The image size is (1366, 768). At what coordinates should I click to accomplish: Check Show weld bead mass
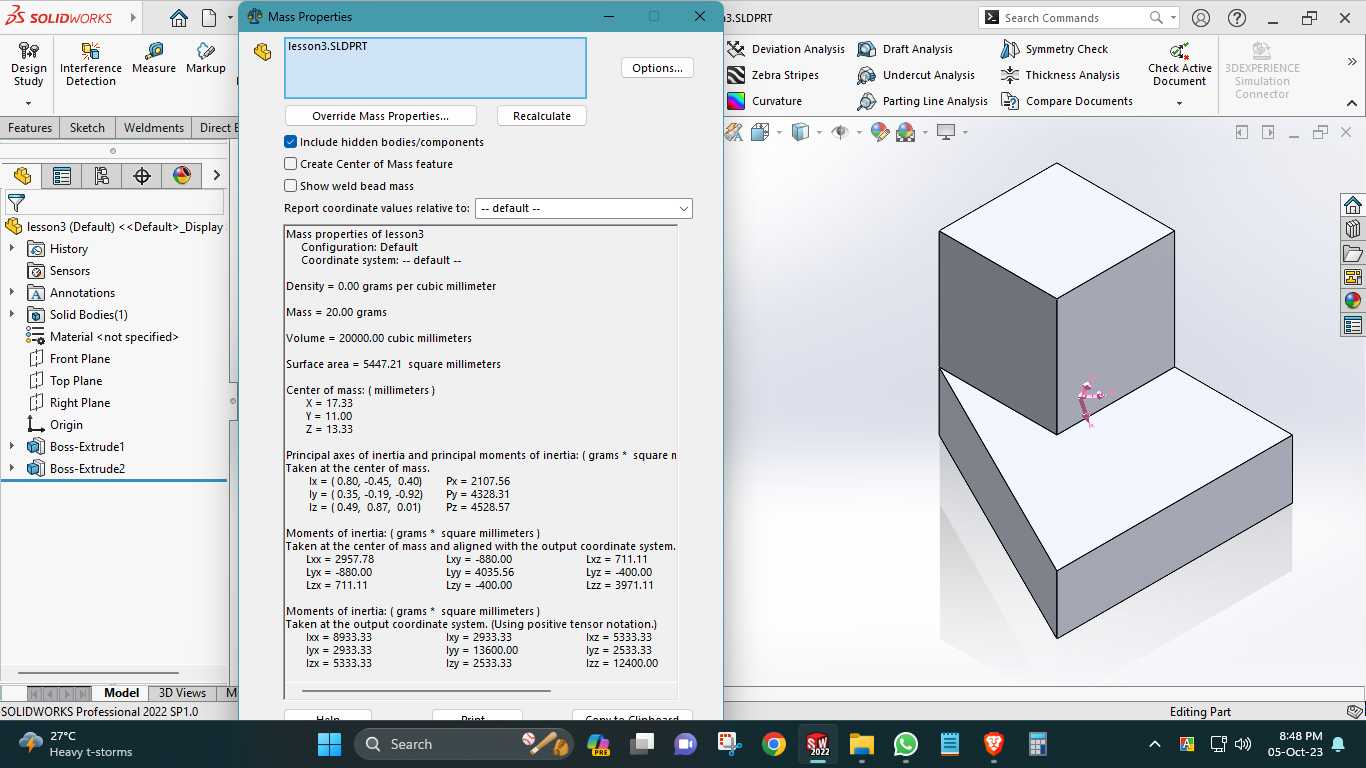(x=290, y=186)
